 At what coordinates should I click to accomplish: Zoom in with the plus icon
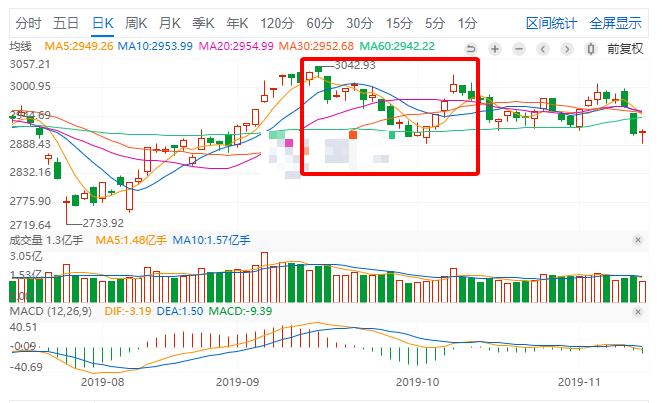[x=495, y=49]
